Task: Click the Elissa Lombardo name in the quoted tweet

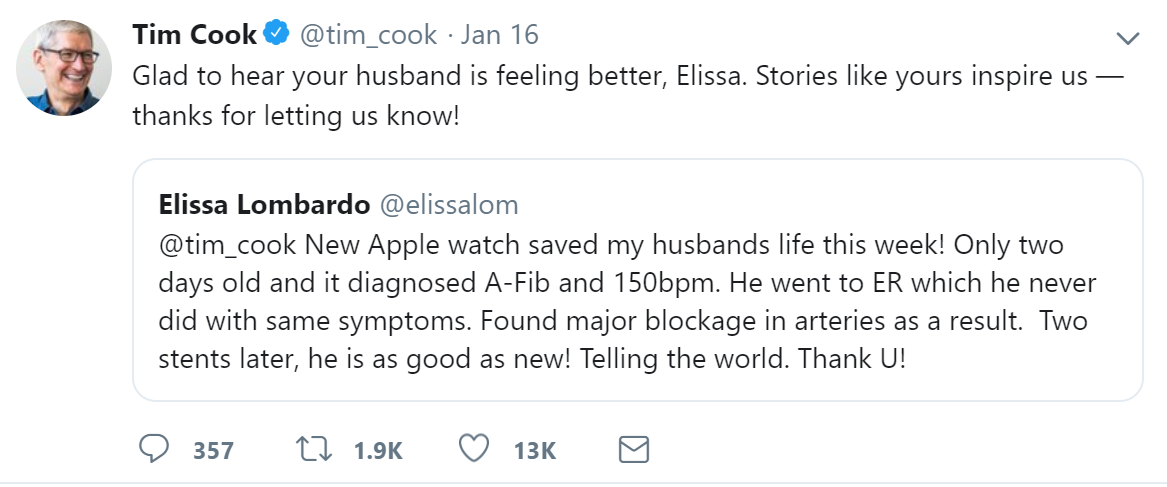Action: 263,205
